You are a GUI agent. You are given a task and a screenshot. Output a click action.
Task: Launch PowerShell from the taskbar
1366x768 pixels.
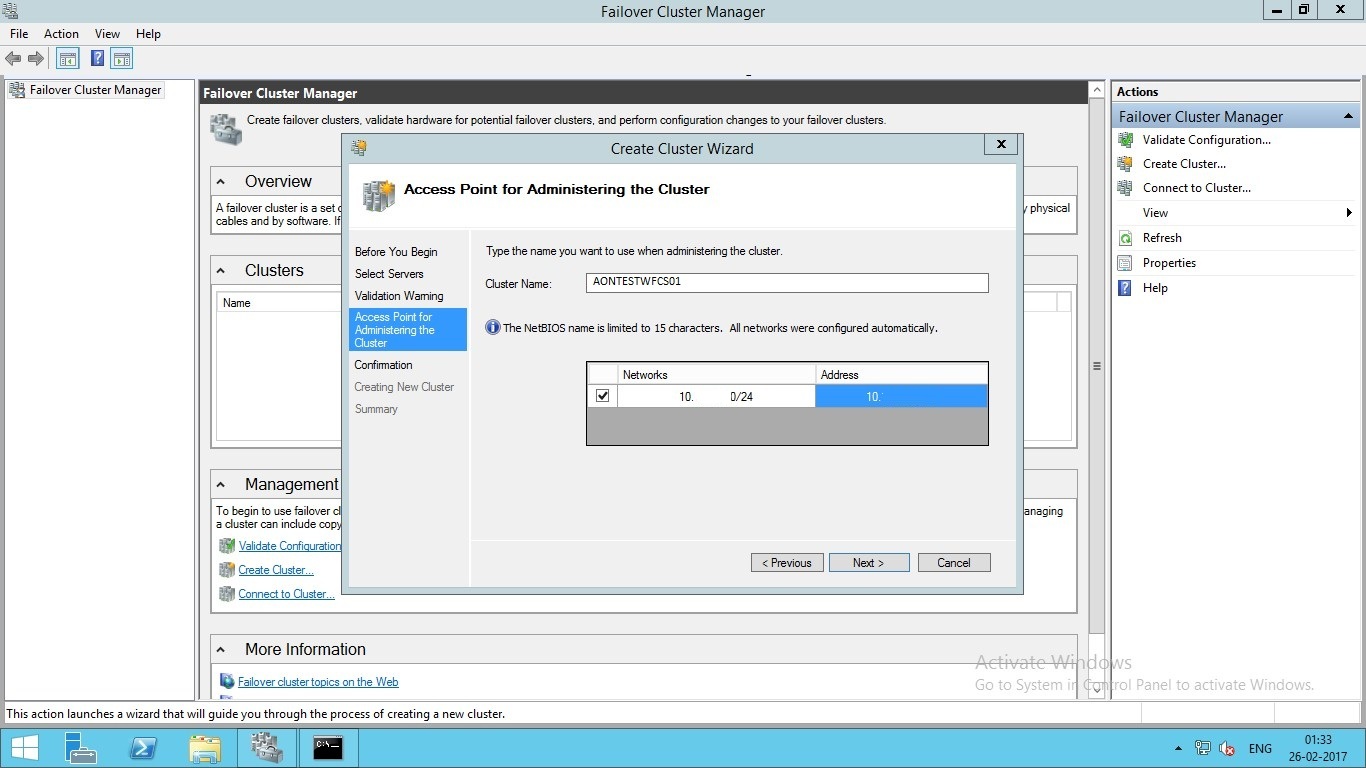[x=143, y=748]
